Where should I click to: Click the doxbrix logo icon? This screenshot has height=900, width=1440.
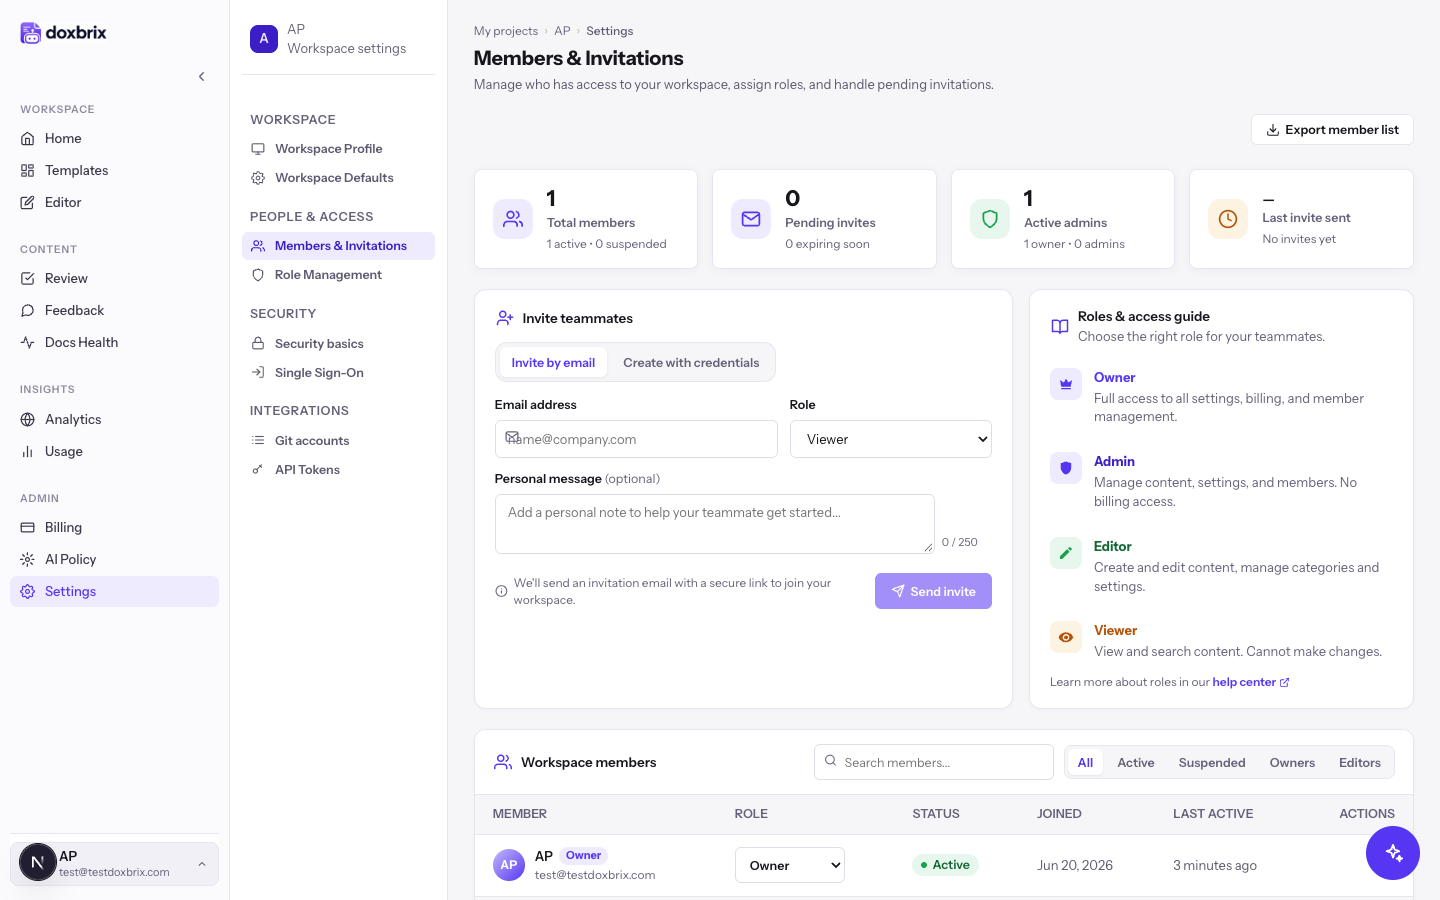click(x=31, y=33)
